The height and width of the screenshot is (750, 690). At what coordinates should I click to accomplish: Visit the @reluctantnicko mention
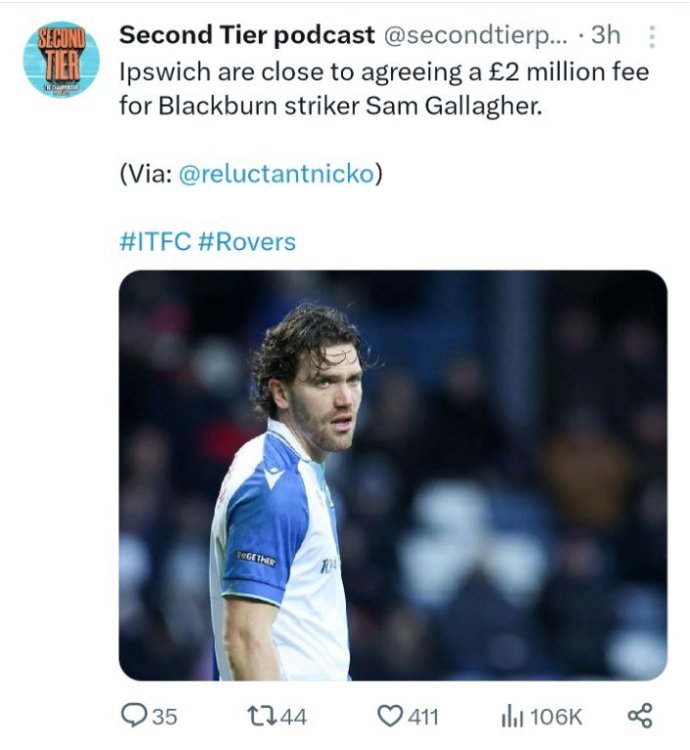click(276, 173)
